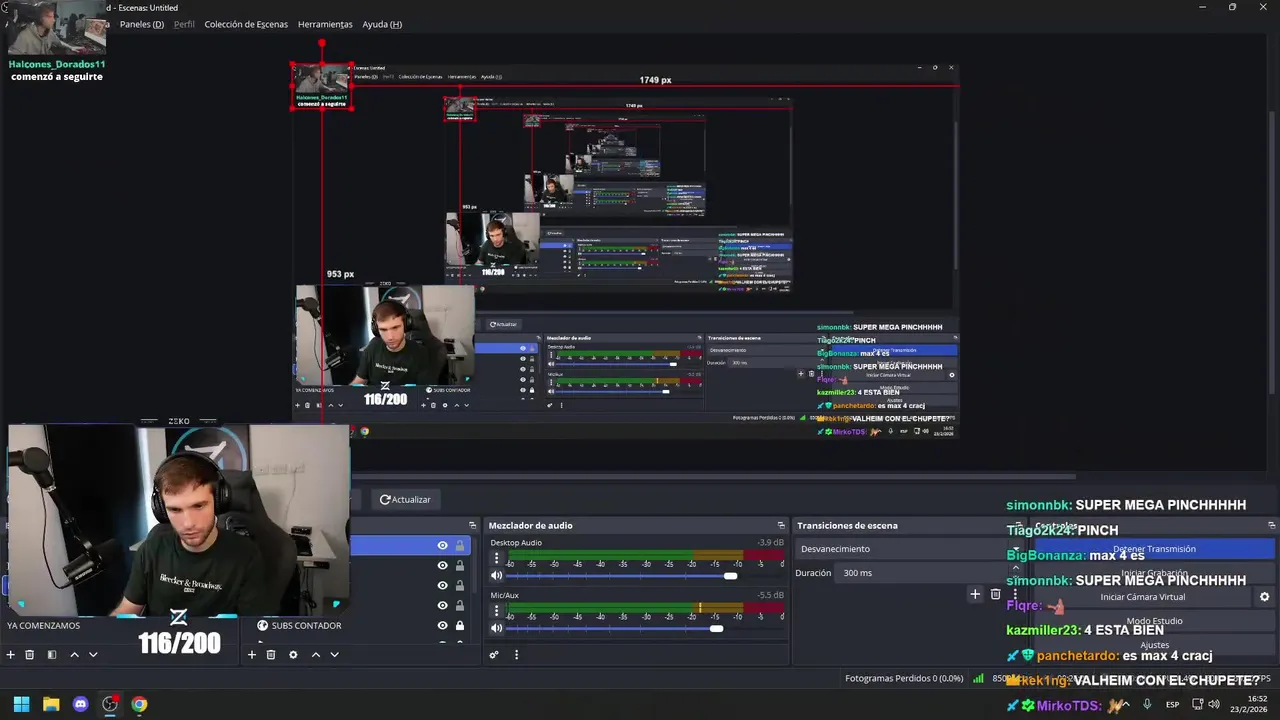This screenshot has width=1280, height=720.
Task: Open the Herramientas menu
Action: pos(325,24)
